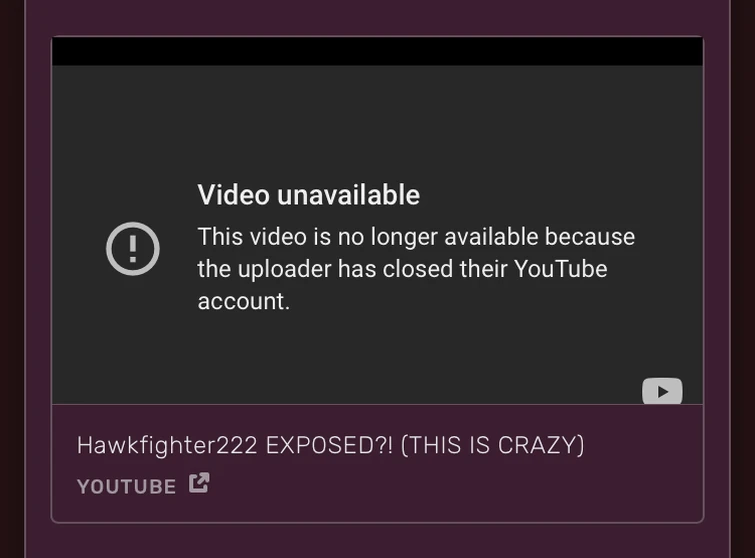The width and height of the screenshot is (755, 558).
Task: Click the dark video player area
Action: click(x=378, y=235)
